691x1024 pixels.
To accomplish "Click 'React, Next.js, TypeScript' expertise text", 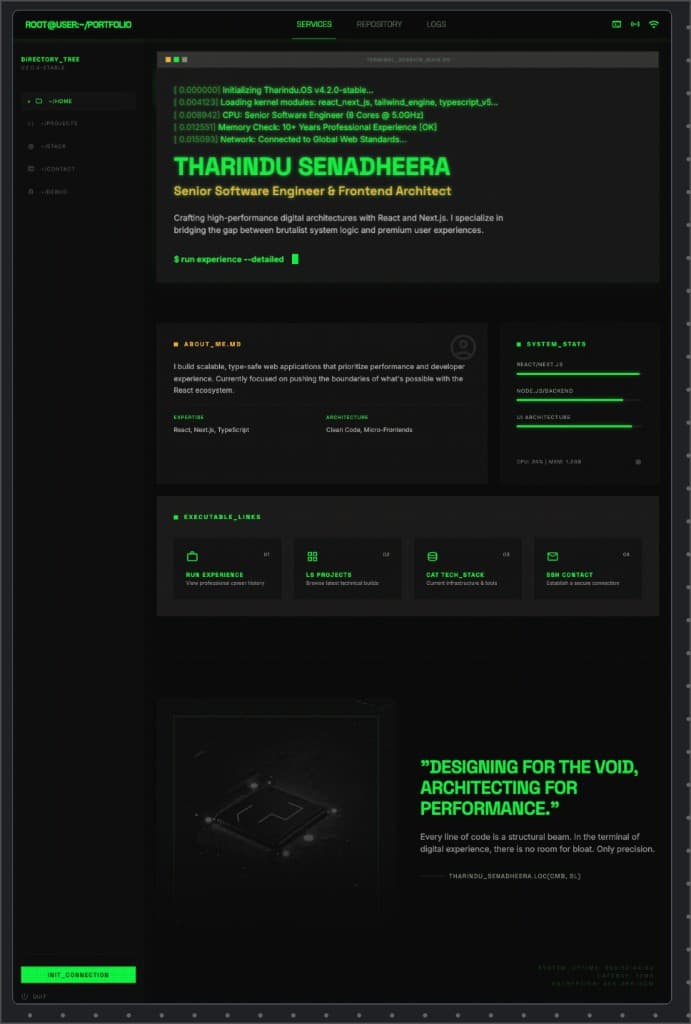I will 211,430.
